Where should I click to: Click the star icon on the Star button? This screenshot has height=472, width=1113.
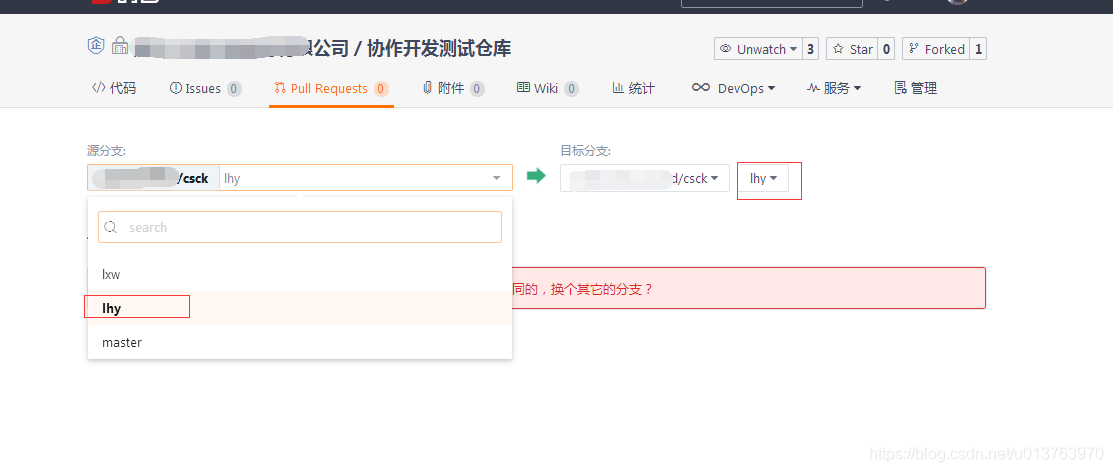point(838,49)
